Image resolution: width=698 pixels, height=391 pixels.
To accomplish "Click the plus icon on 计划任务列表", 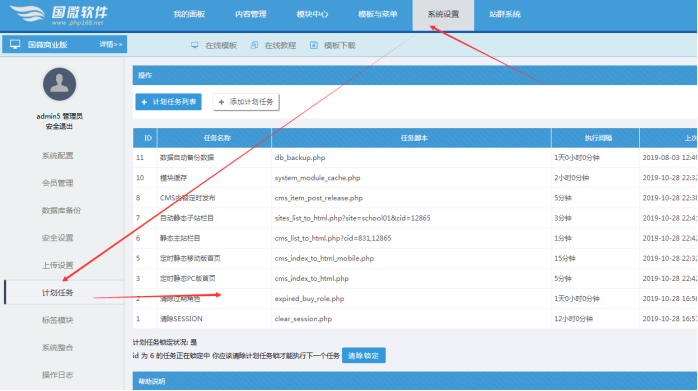I will [x=144, y=102].
